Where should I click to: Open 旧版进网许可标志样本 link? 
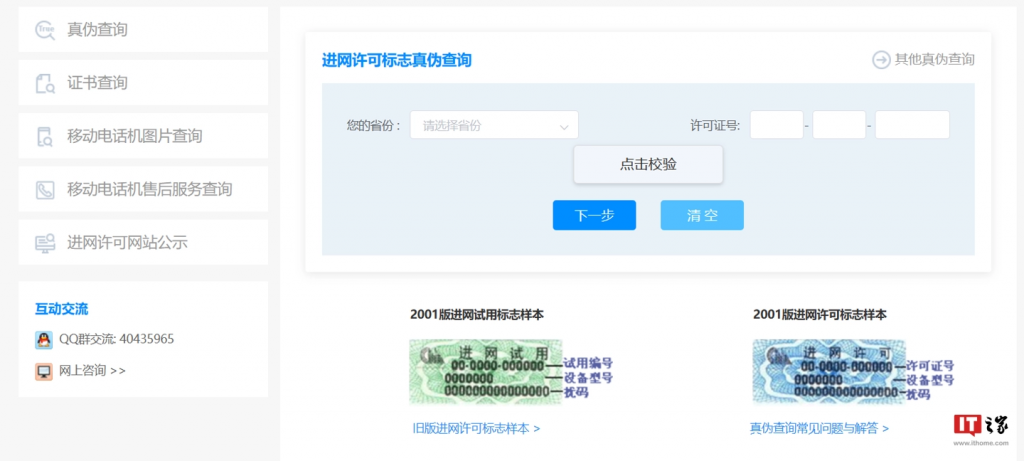[476, 428]
